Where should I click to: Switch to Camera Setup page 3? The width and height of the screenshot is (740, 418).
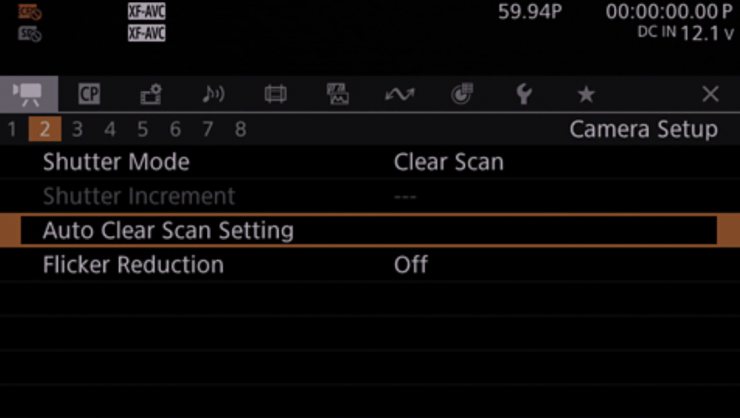click(x=77, y=129)
